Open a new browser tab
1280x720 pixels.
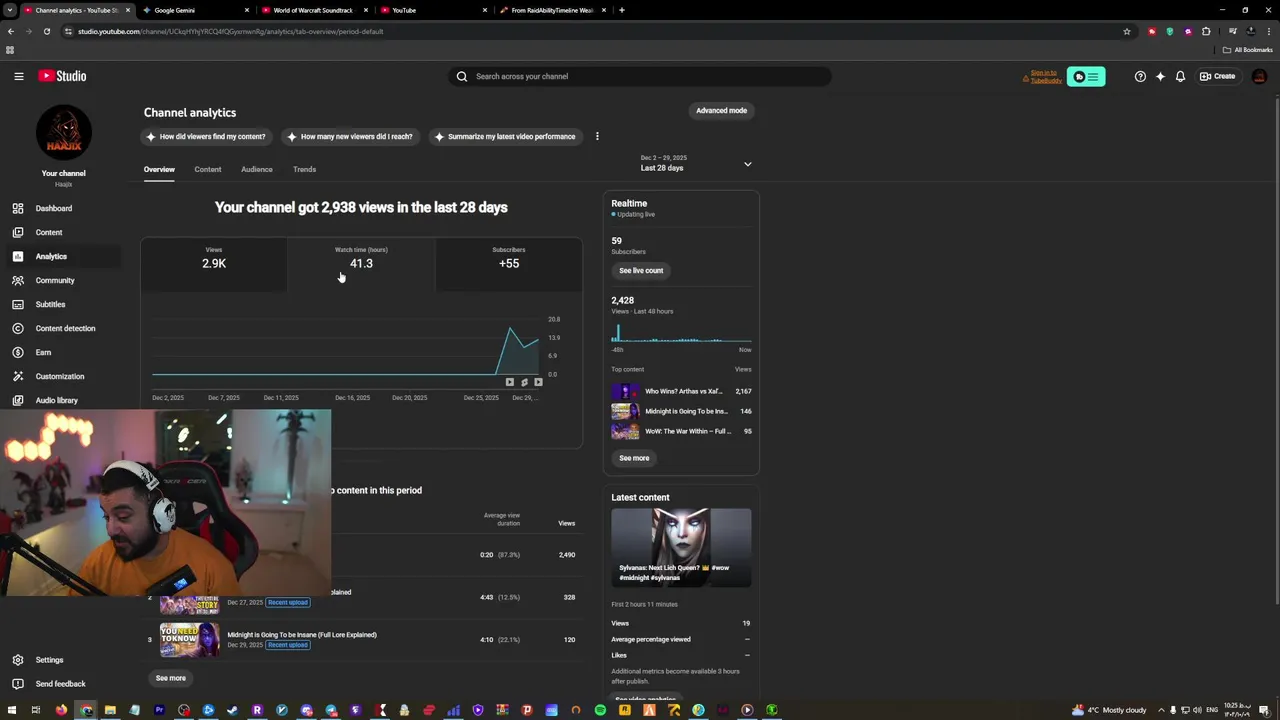click(622, 10)
